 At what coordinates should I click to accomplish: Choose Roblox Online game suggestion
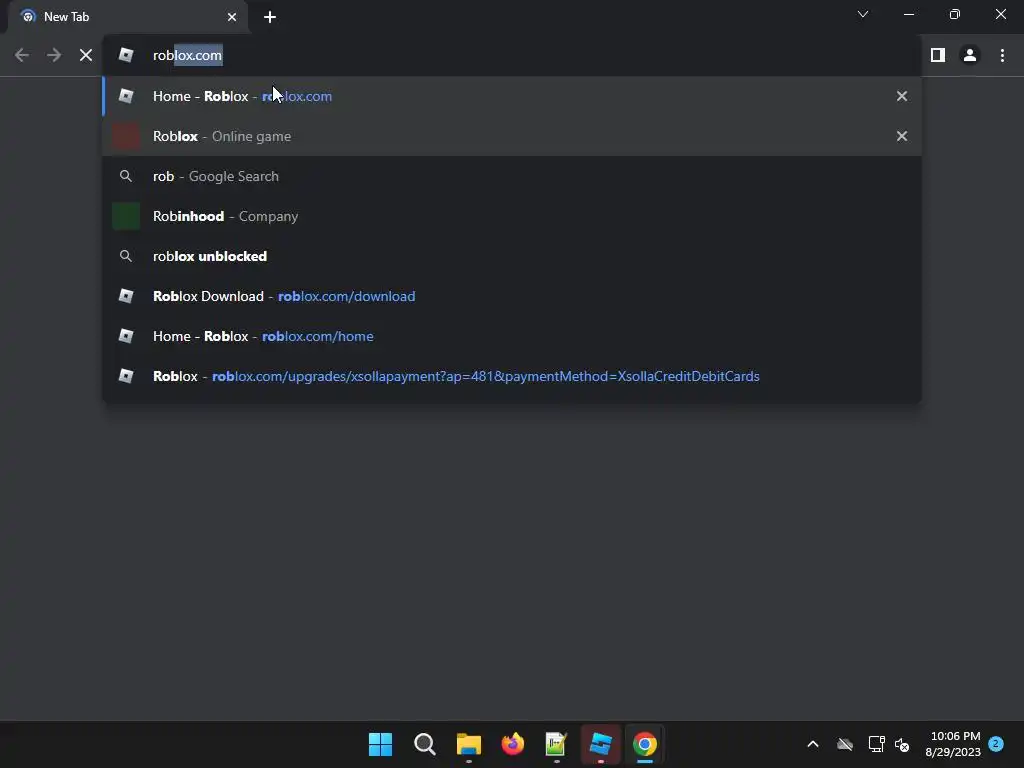pos(512,136)
